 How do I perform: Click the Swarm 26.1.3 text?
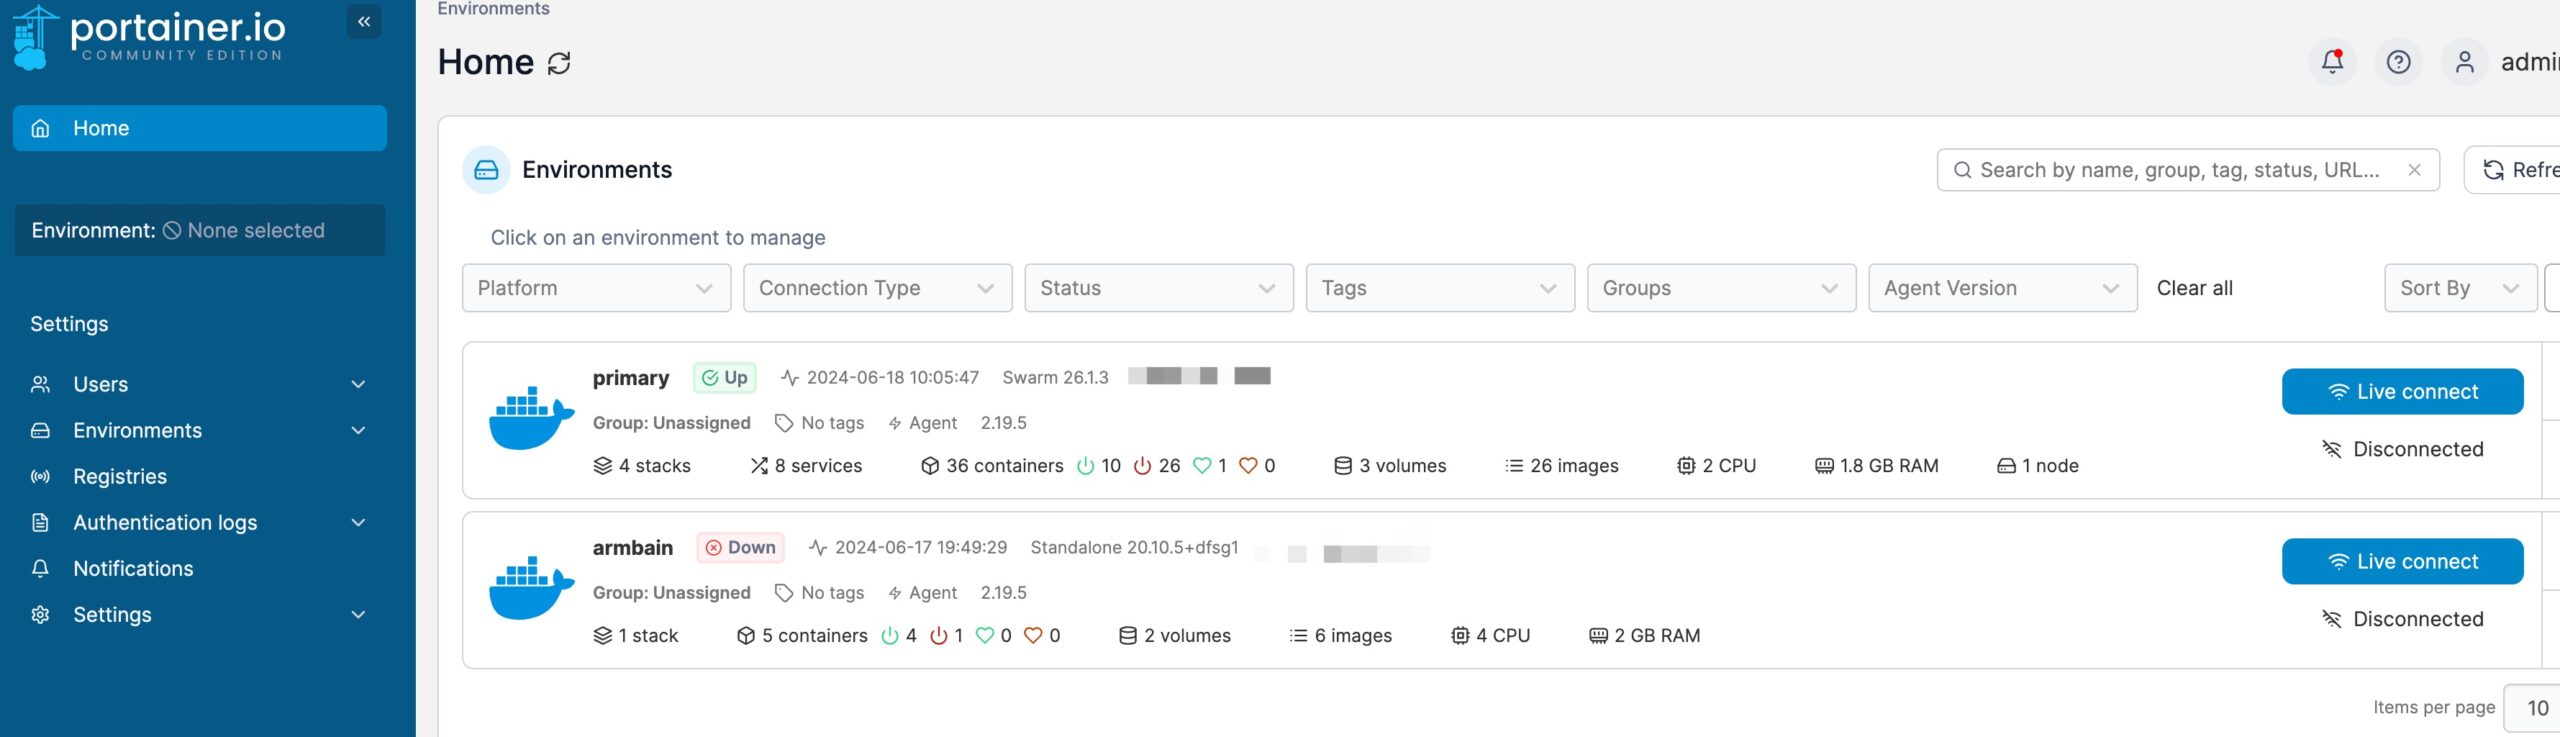[x=1055, y=378]
